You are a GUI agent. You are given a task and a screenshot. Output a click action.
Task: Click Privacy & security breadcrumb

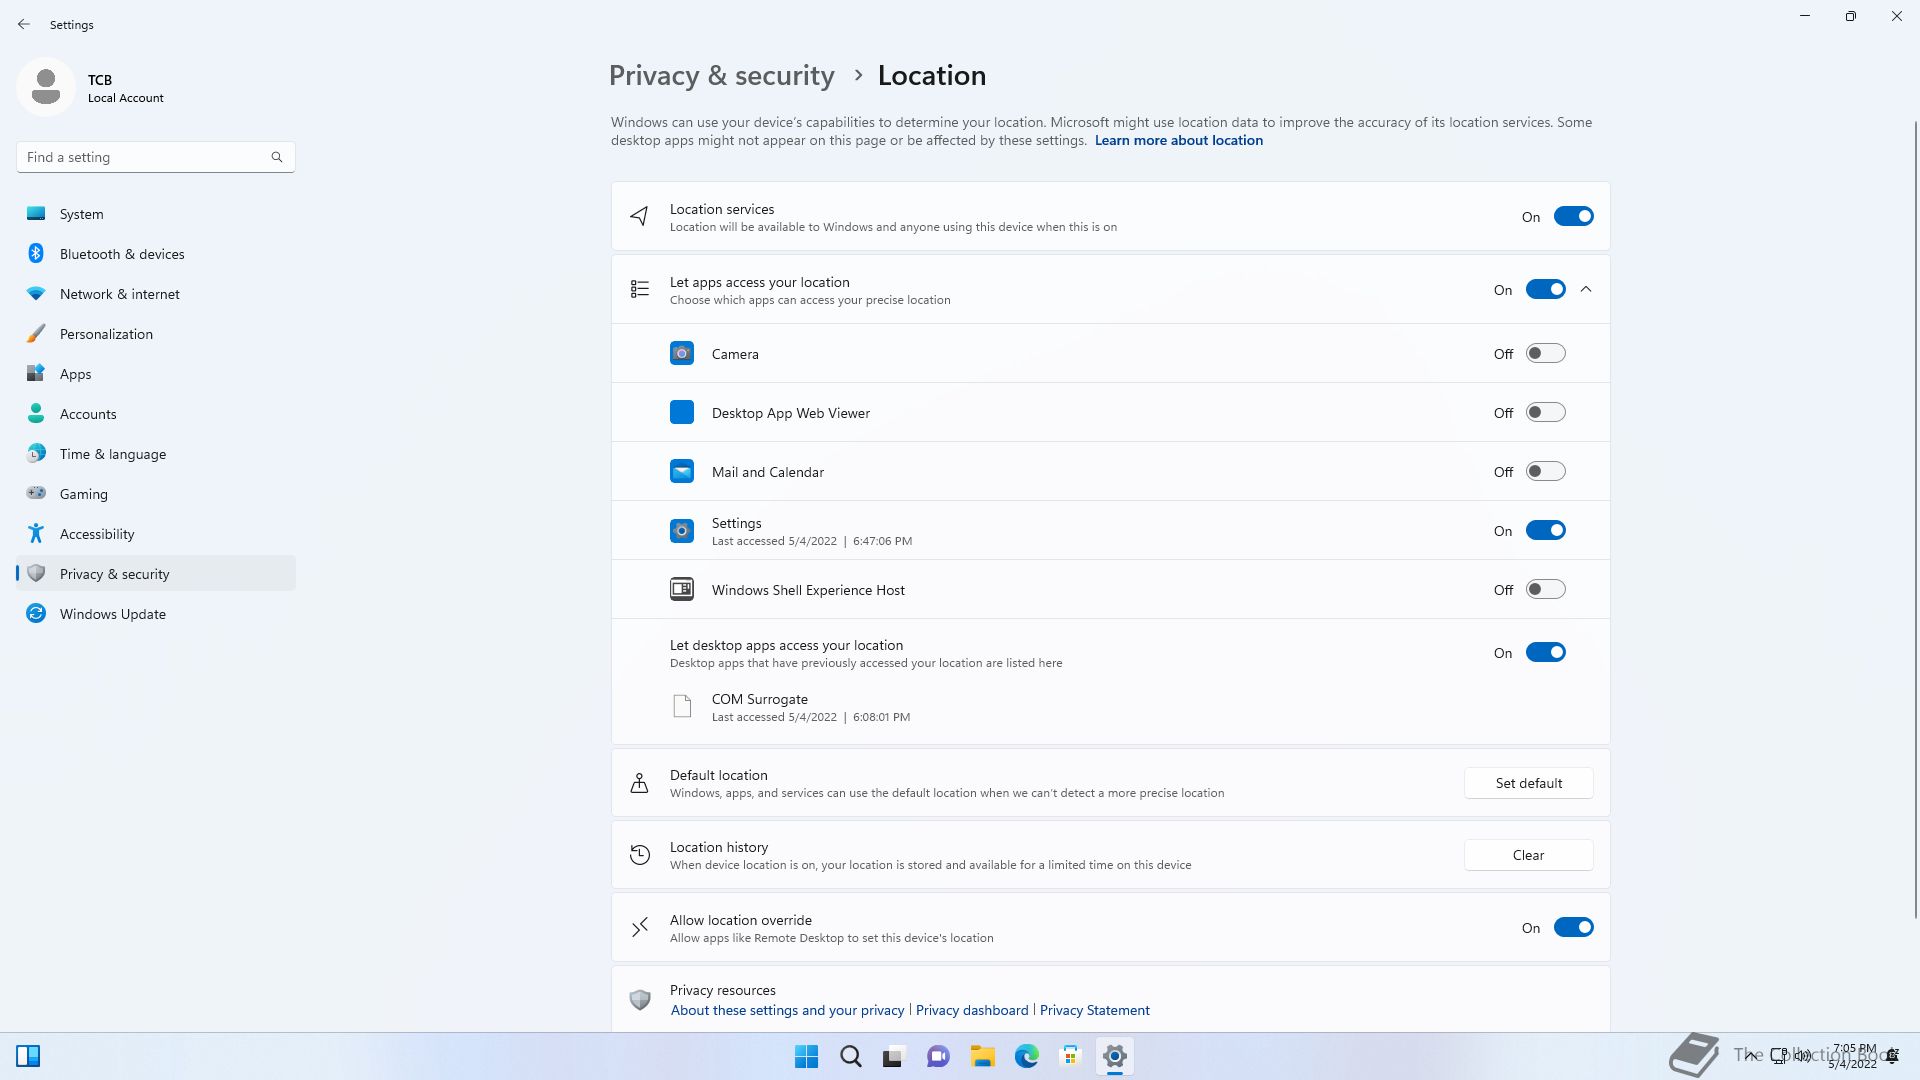tap(721, 76)
